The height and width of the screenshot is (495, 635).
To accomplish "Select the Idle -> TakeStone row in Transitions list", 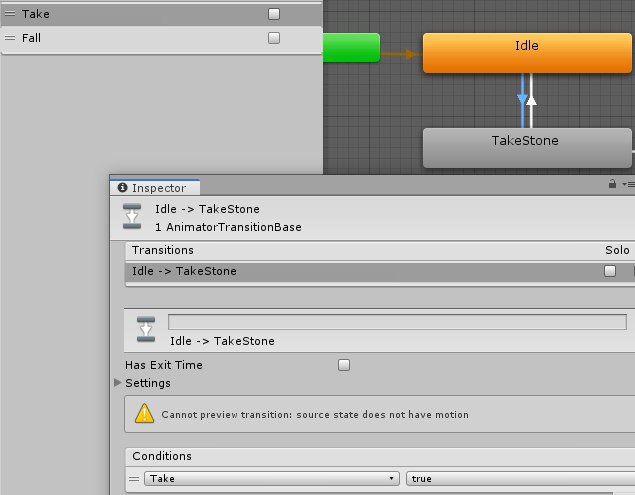I will [380, 271].
